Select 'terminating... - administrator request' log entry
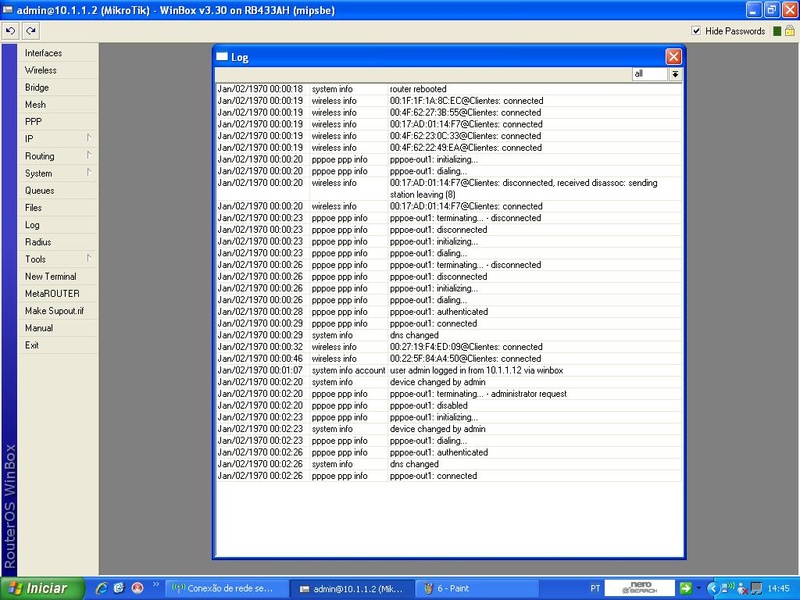This screenshot has height=600, width=800. [x=449, y=394]
